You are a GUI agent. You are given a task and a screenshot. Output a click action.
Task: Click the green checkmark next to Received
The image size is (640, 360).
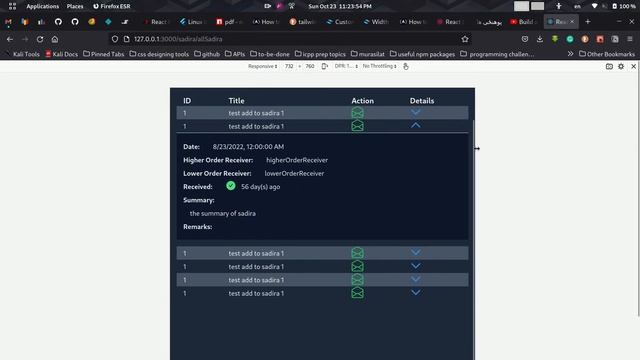pyautogui.click(x=231, y=186)
